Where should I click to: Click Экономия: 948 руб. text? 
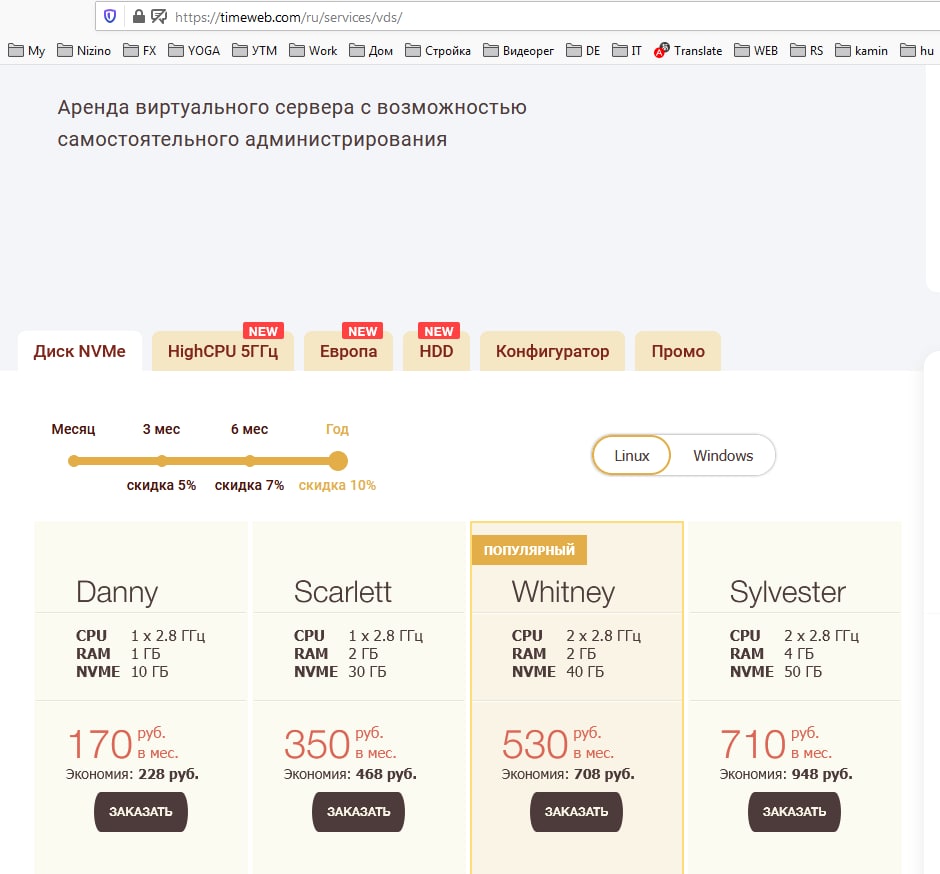[x=786, y=774]
